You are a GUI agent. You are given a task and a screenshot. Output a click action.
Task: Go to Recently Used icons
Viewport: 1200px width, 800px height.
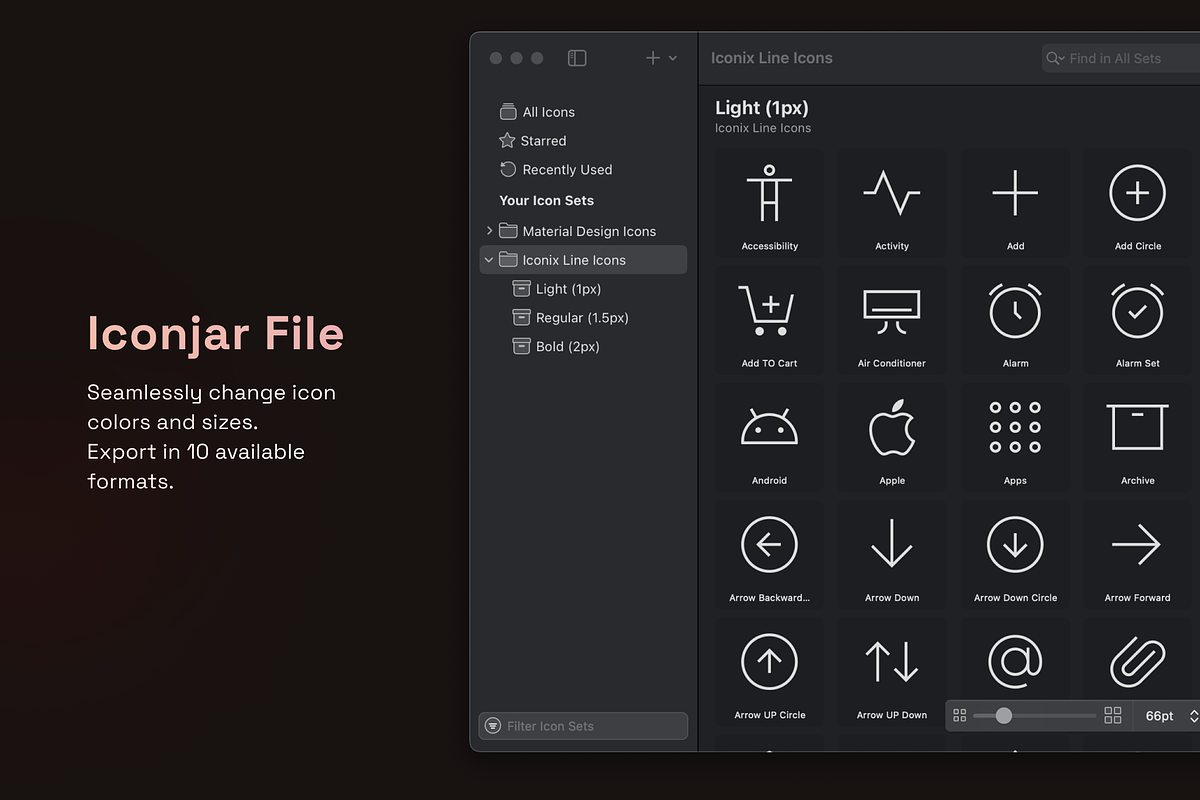(566, 170)
